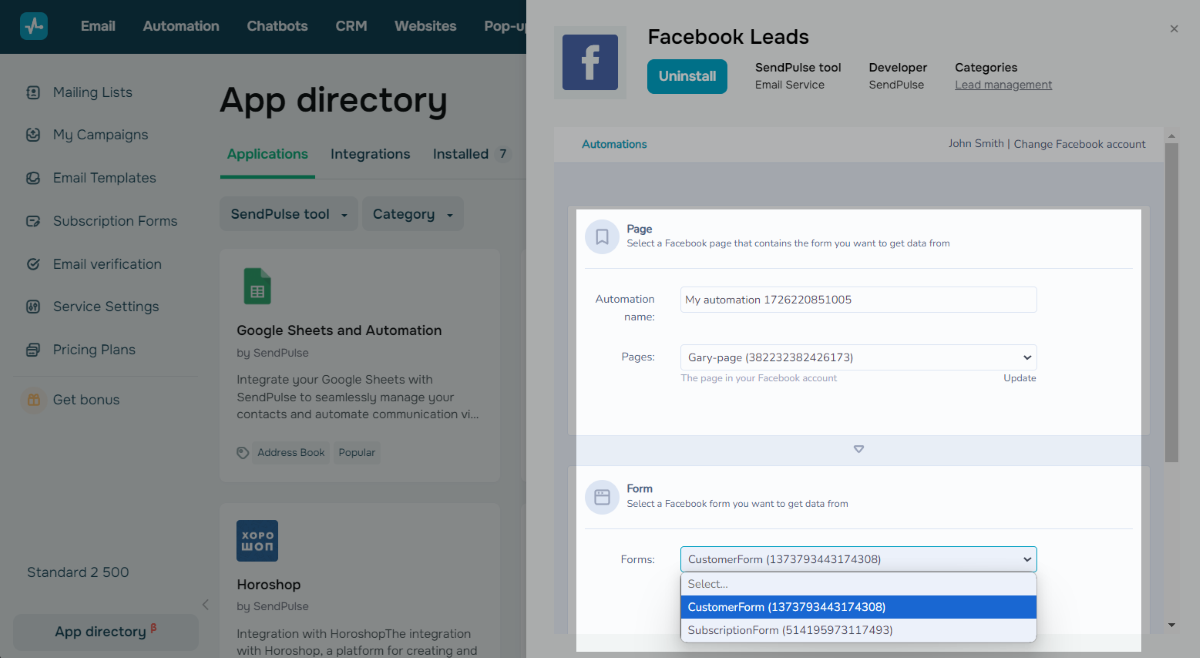
Task: Click the Uninstall button
Action: (687, 76)
